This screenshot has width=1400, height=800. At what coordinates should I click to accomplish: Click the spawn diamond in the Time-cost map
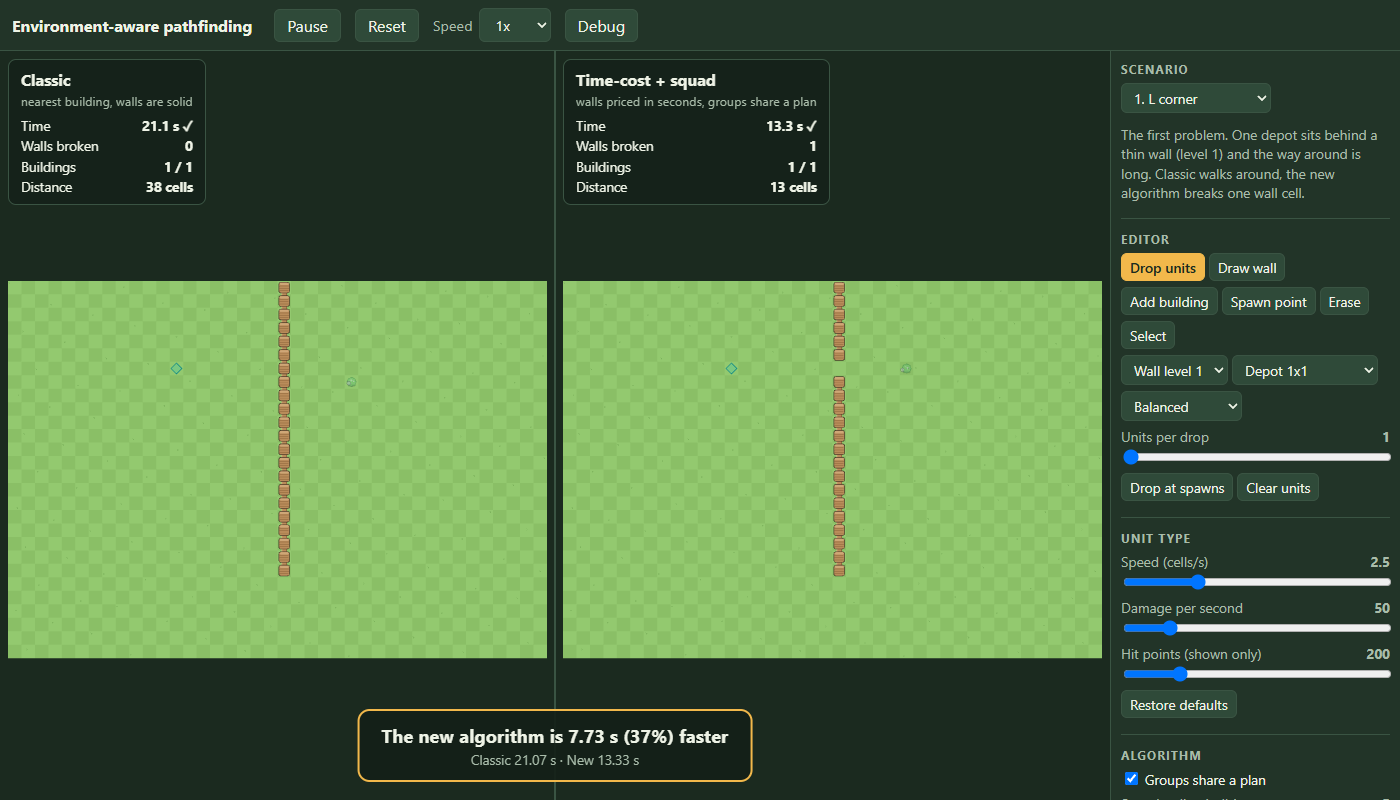tap(731, 369)
